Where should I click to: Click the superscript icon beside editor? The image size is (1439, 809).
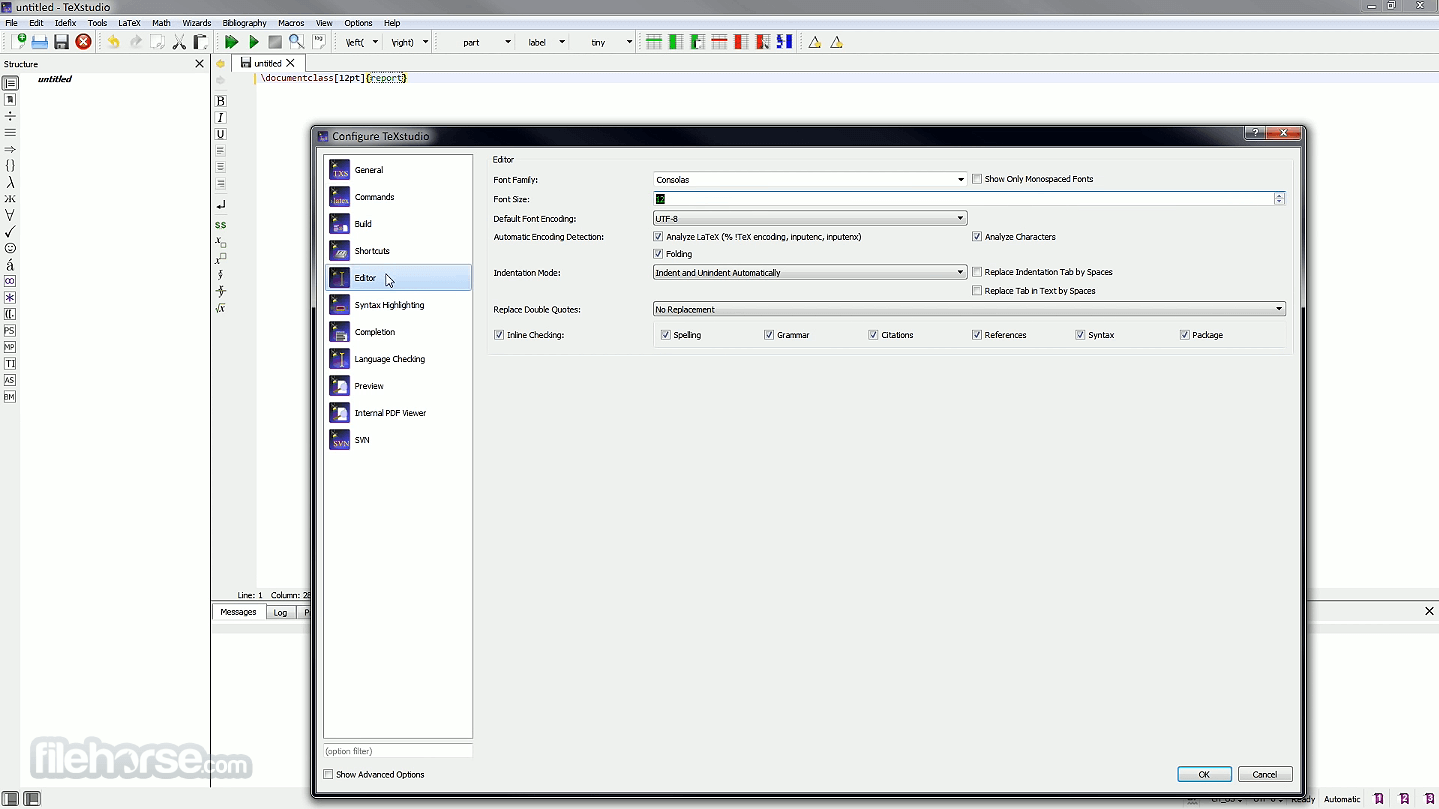click(x=221, y=258)
